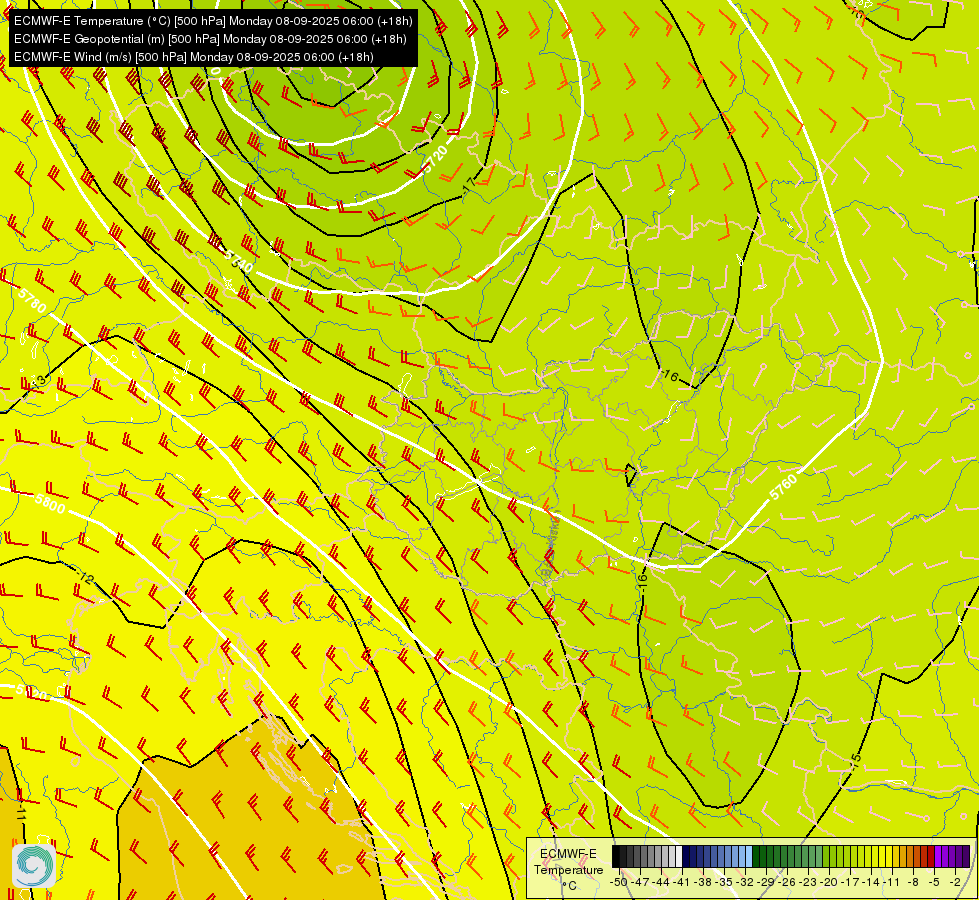The image size is (979, 900).
Task: Click the -47 value on color scale
Action: (x=640, y=882)
